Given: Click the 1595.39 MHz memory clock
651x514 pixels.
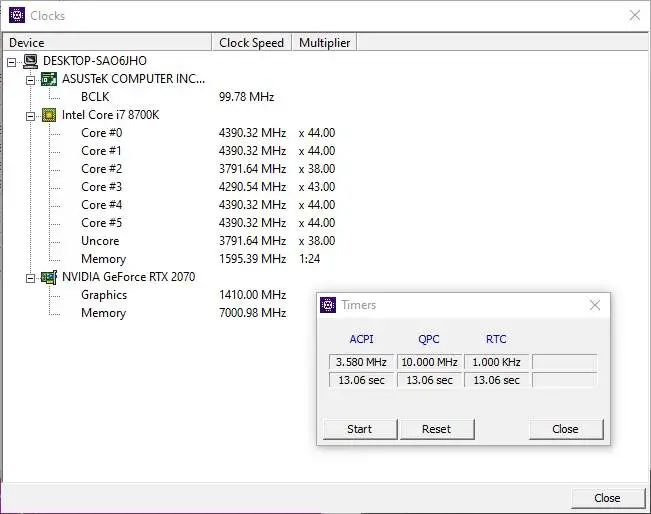Looking at the screenshot, I should [252, 259].
